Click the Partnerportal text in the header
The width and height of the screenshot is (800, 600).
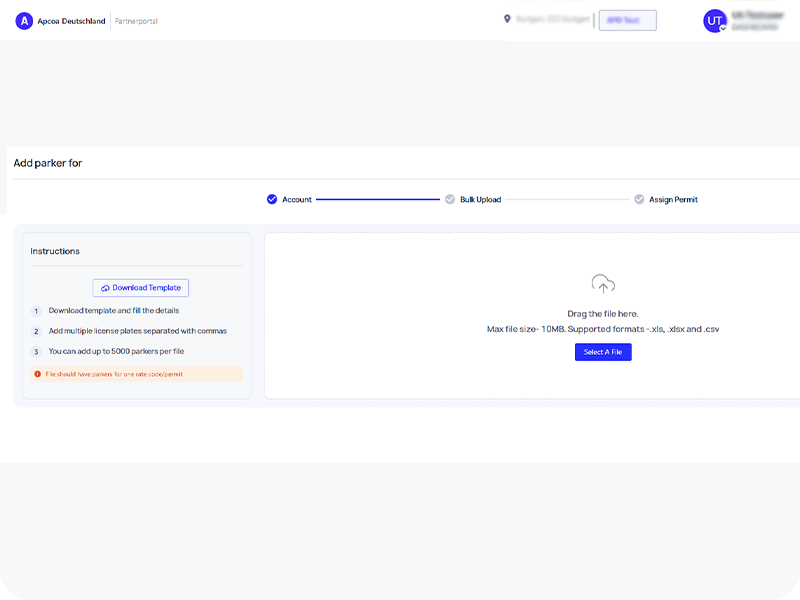136,21
